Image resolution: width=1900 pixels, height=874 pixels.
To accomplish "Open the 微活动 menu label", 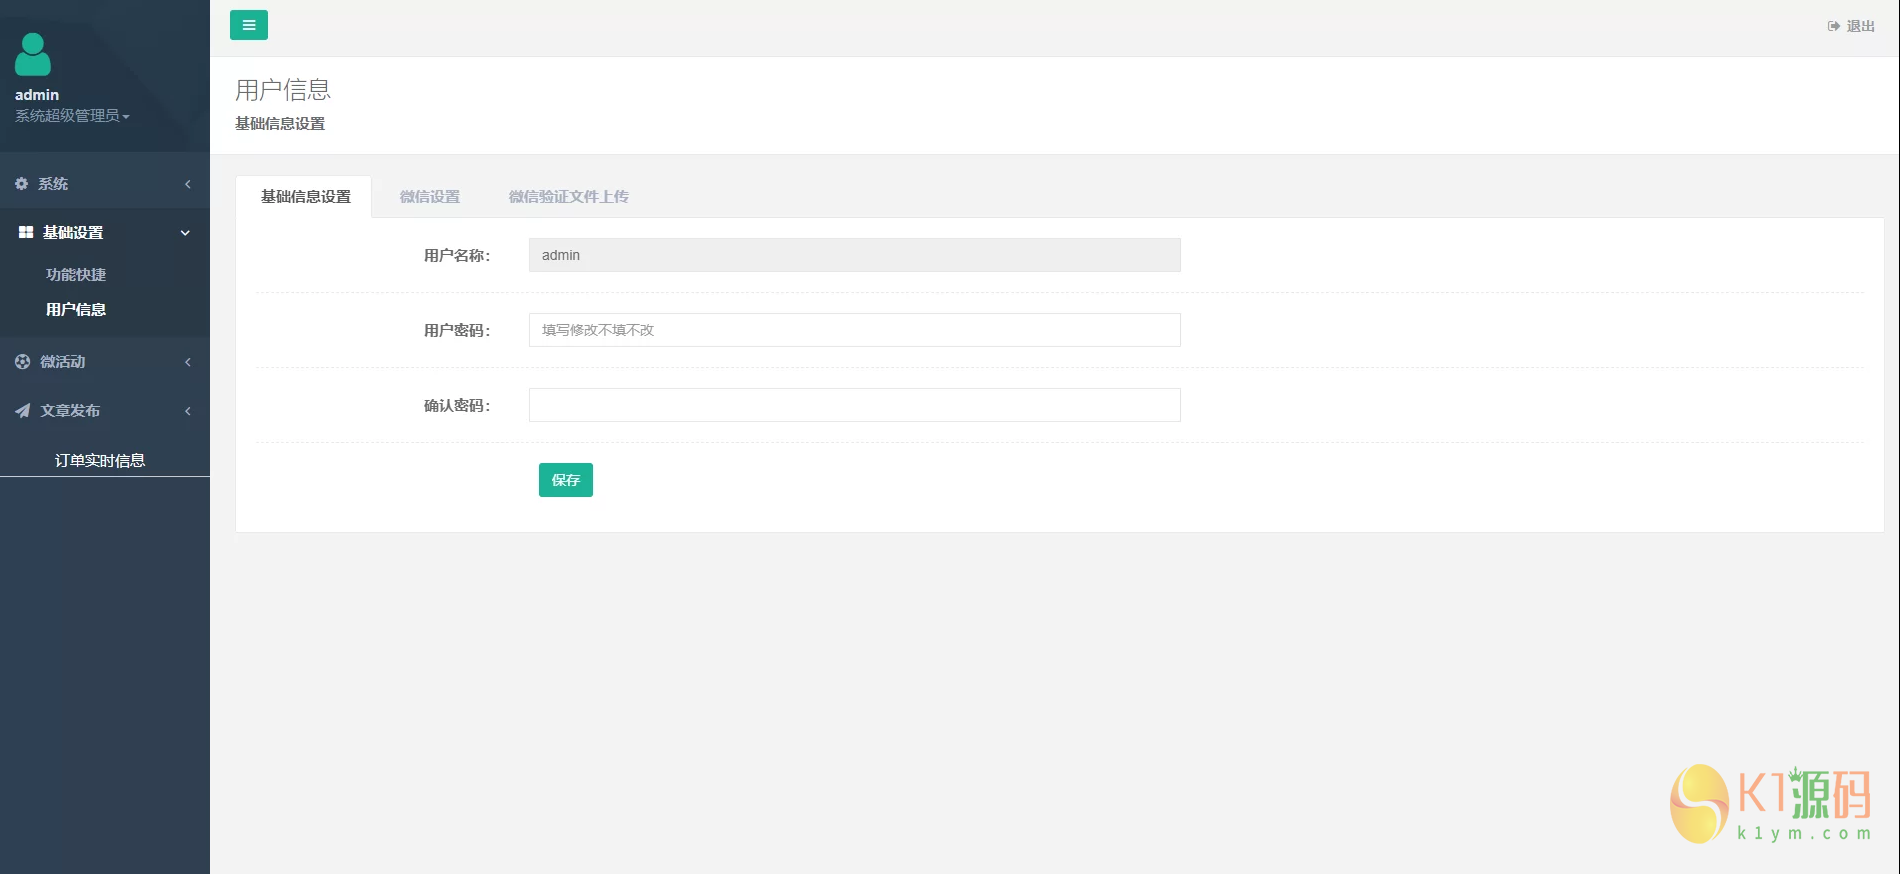I will coord(62,362).
